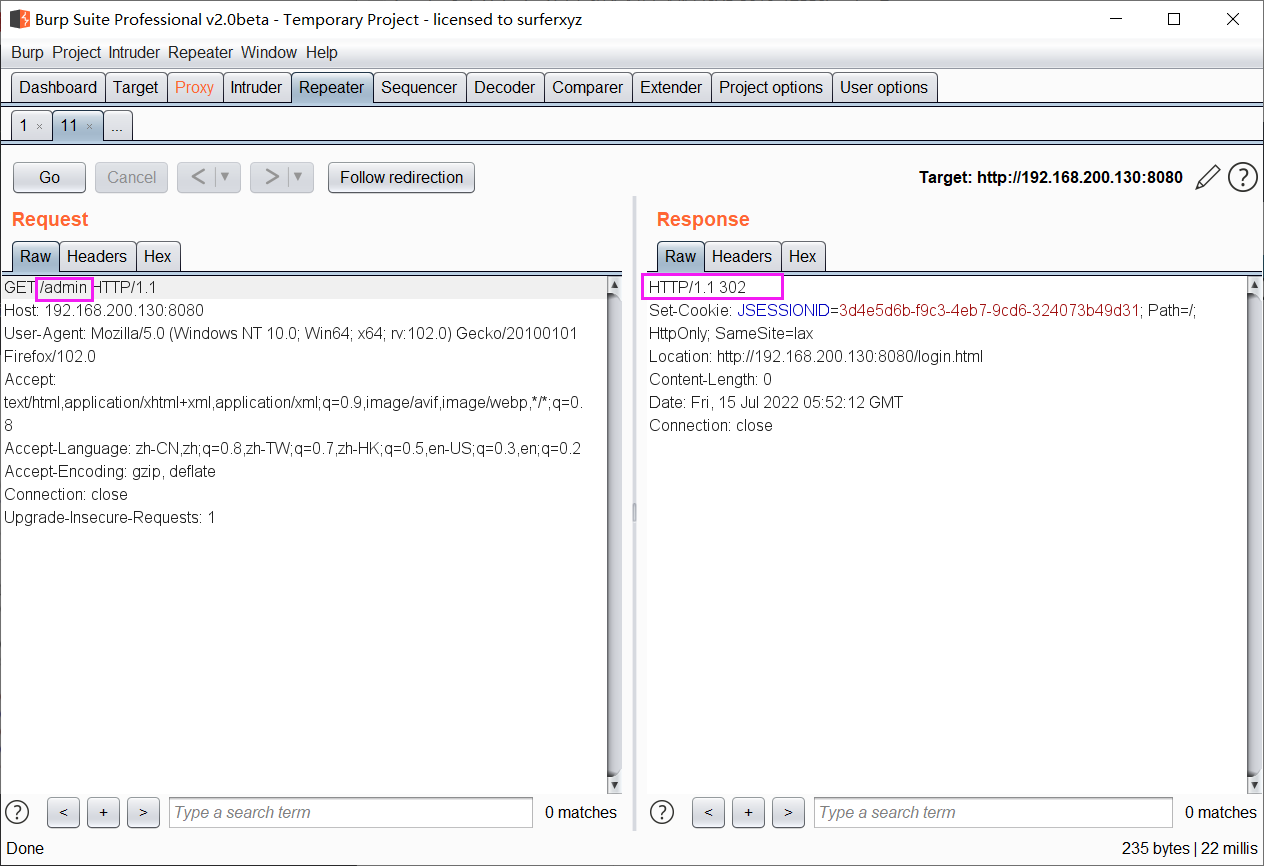Viewport: 1264px width, 866px height.
Task: Select the Repeater tool tab
Action: click(332, 87)
